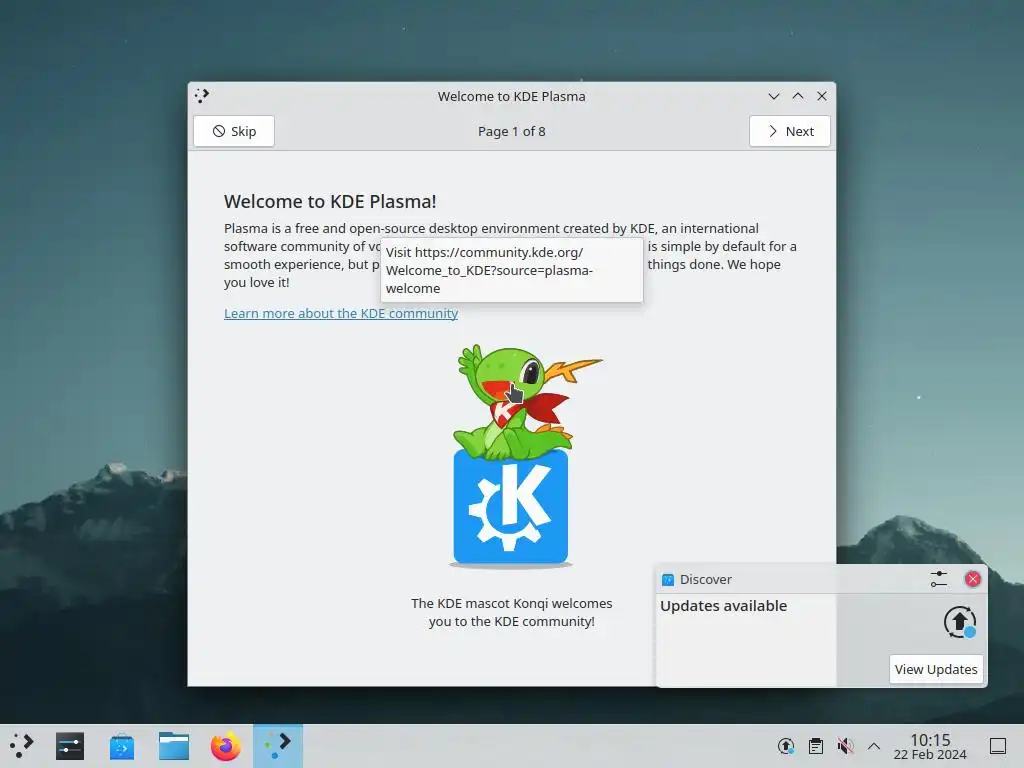Open the window menu icon in the title bar
Image resolution: width=1024 pixels, height=768 pixels.
[202, 96]
